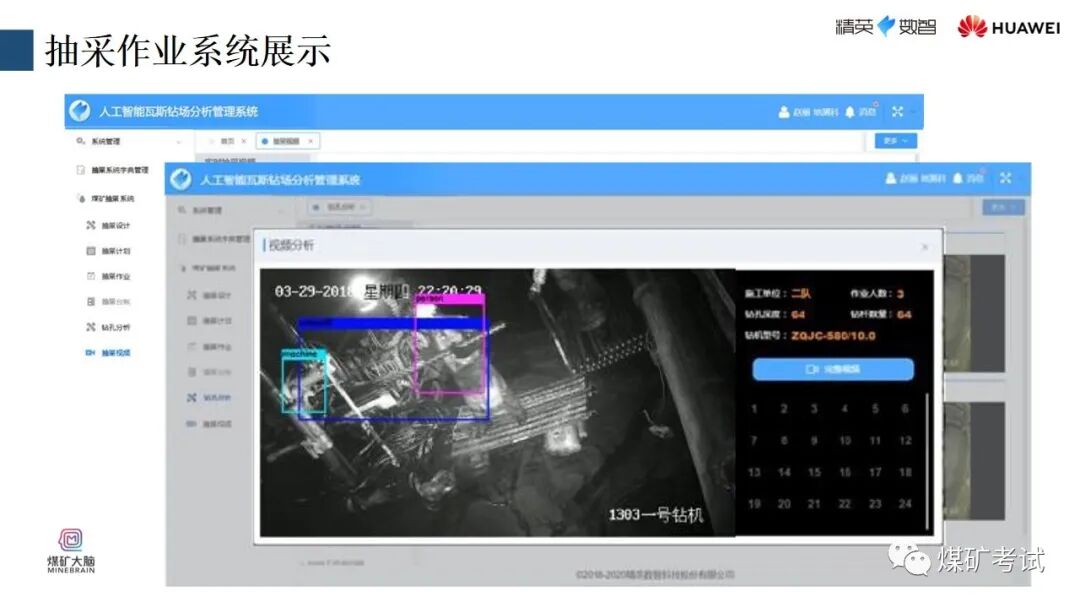Select drill hole number 12 in the dialog
Viewport: 1080px width, 608px height.
[x=905, y=441]
